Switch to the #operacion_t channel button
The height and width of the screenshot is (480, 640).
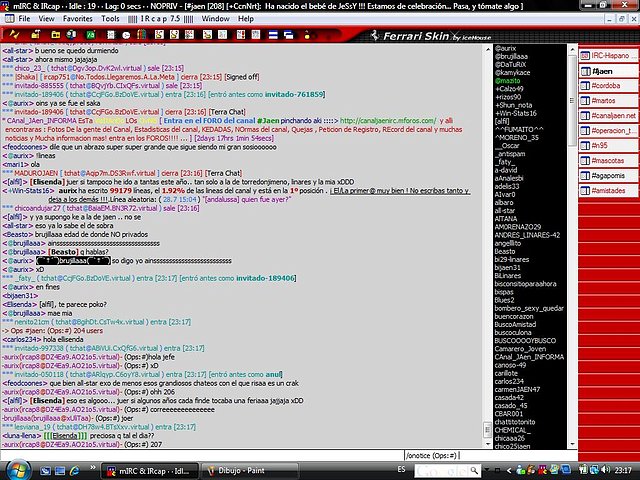(x=608, y=131)
